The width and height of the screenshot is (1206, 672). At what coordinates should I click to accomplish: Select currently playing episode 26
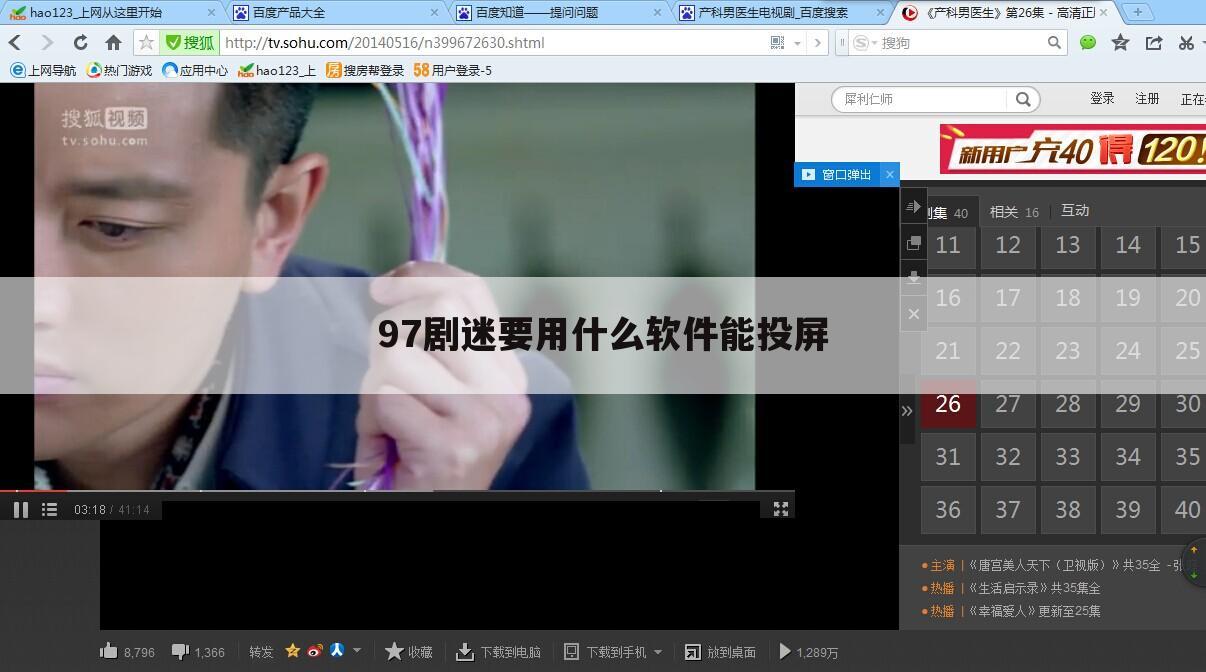[948, 404]
